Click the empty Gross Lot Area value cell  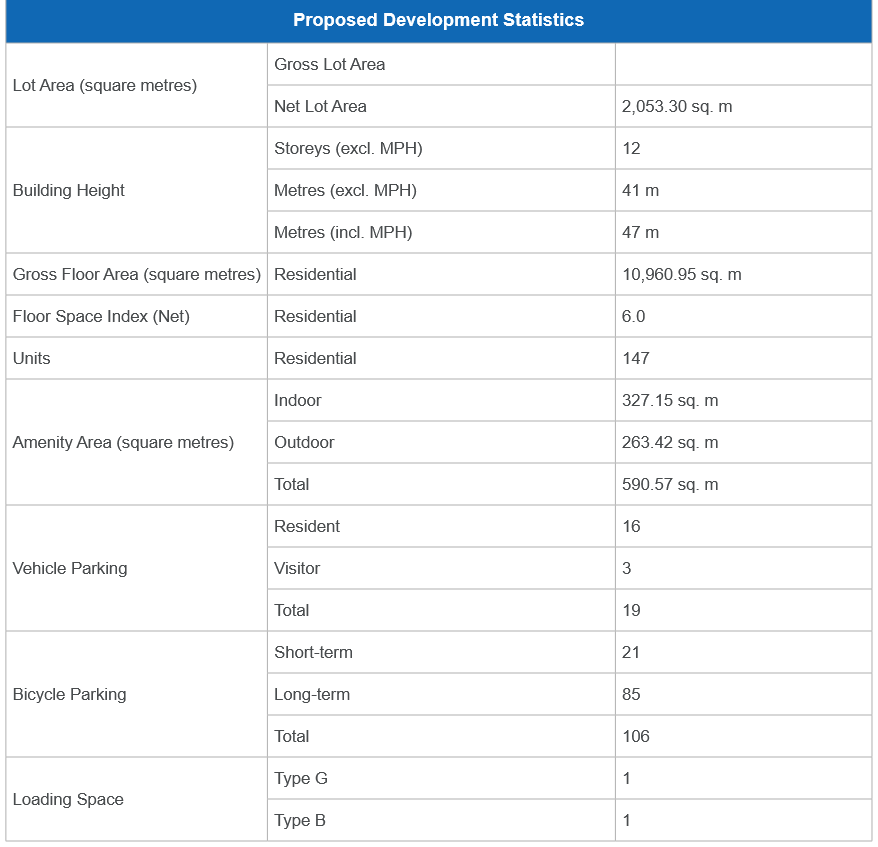click(x=742, y=65)
